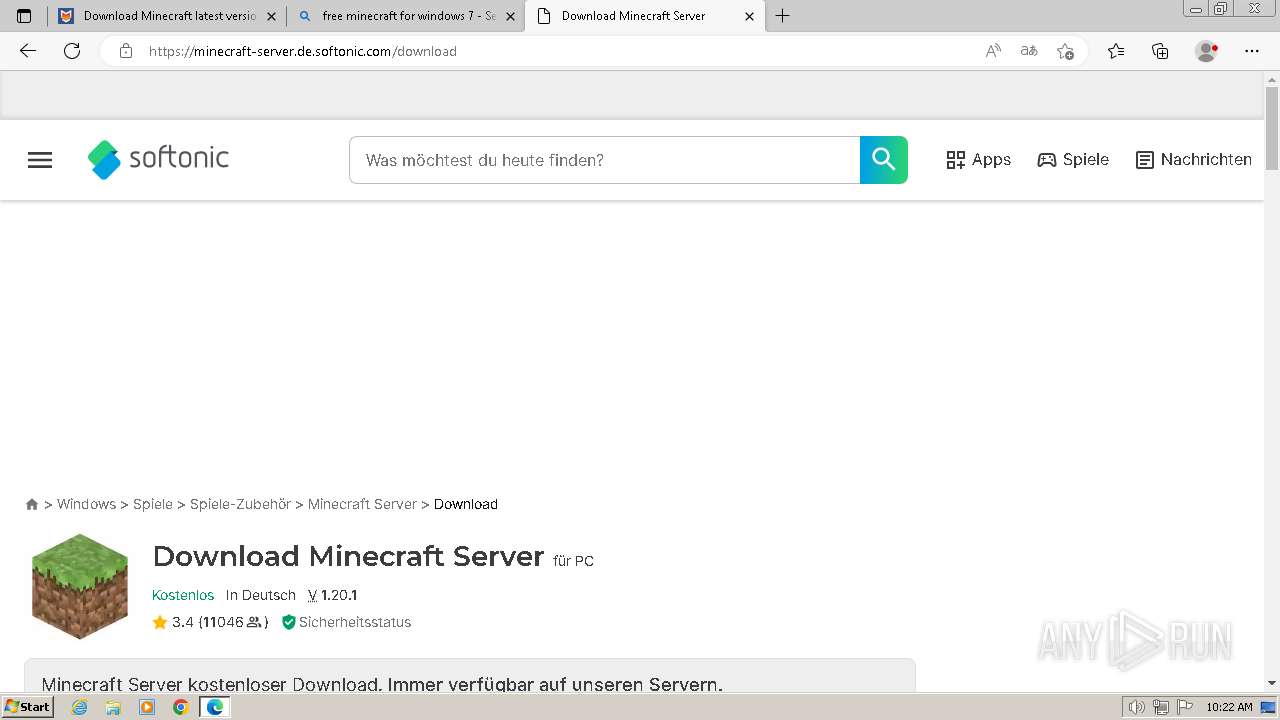This screenshot has height=720, width=1280.
Task: Open the translate page icon
Action: tap(1029, 51)
